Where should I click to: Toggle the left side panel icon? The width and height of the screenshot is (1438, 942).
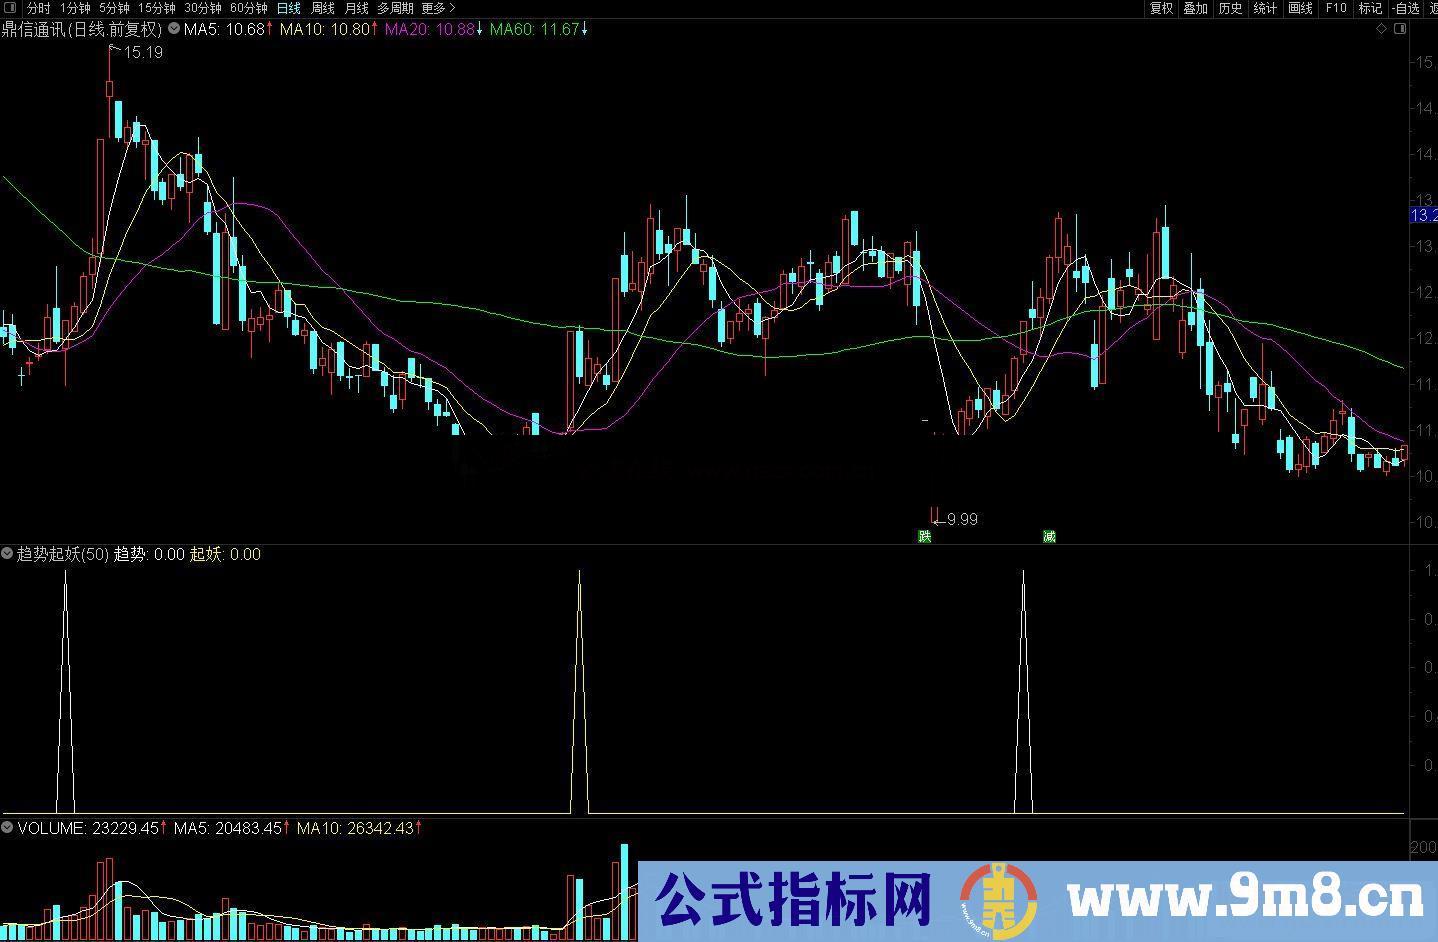[x=8, y=8]
